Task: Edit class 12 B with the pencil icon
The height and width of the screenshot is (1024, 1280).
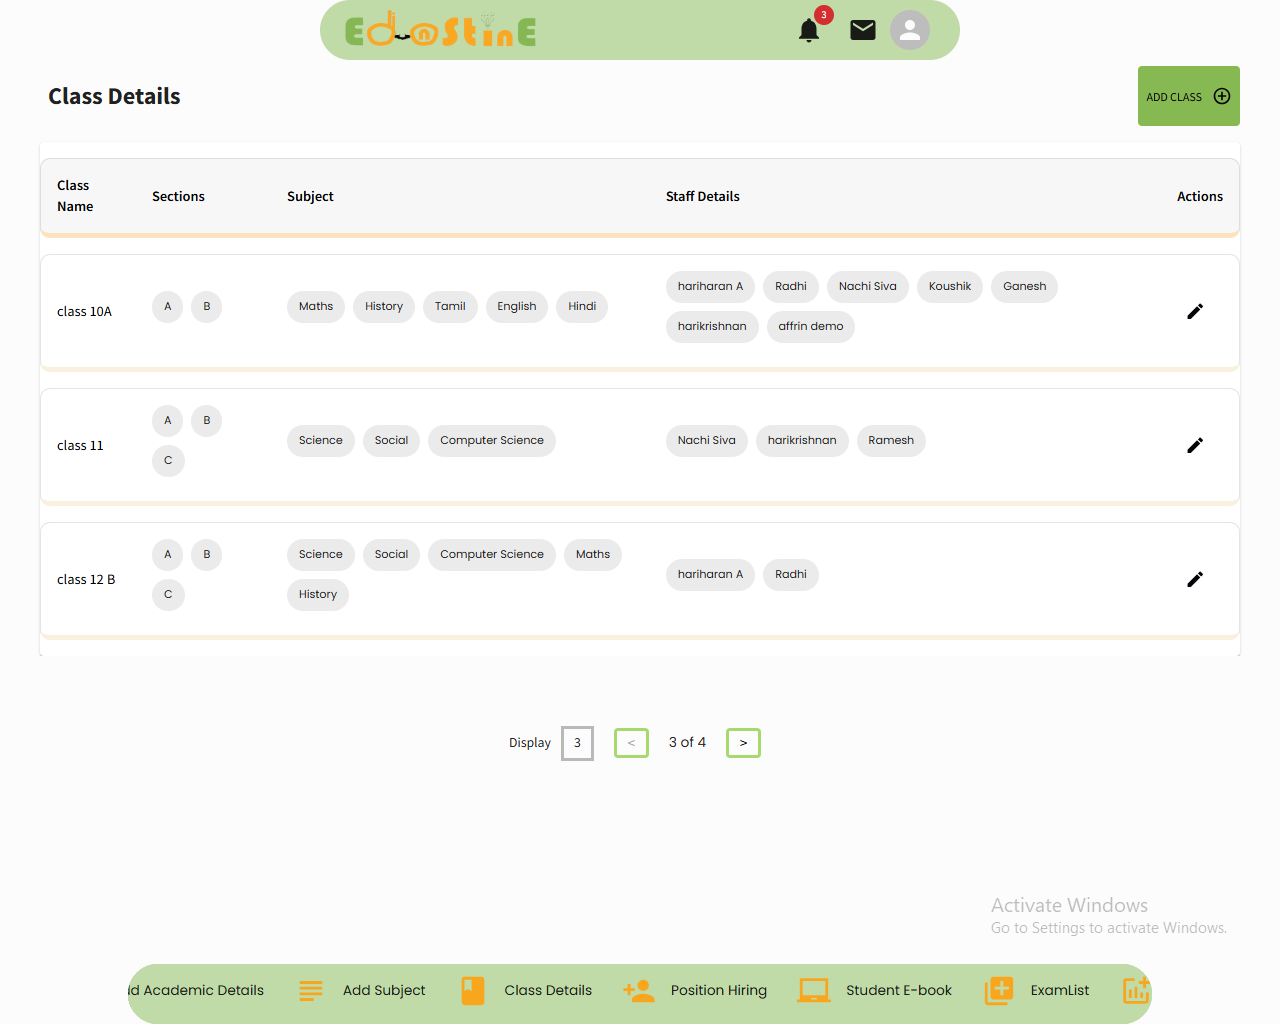Action: [x=1195, y=579]
